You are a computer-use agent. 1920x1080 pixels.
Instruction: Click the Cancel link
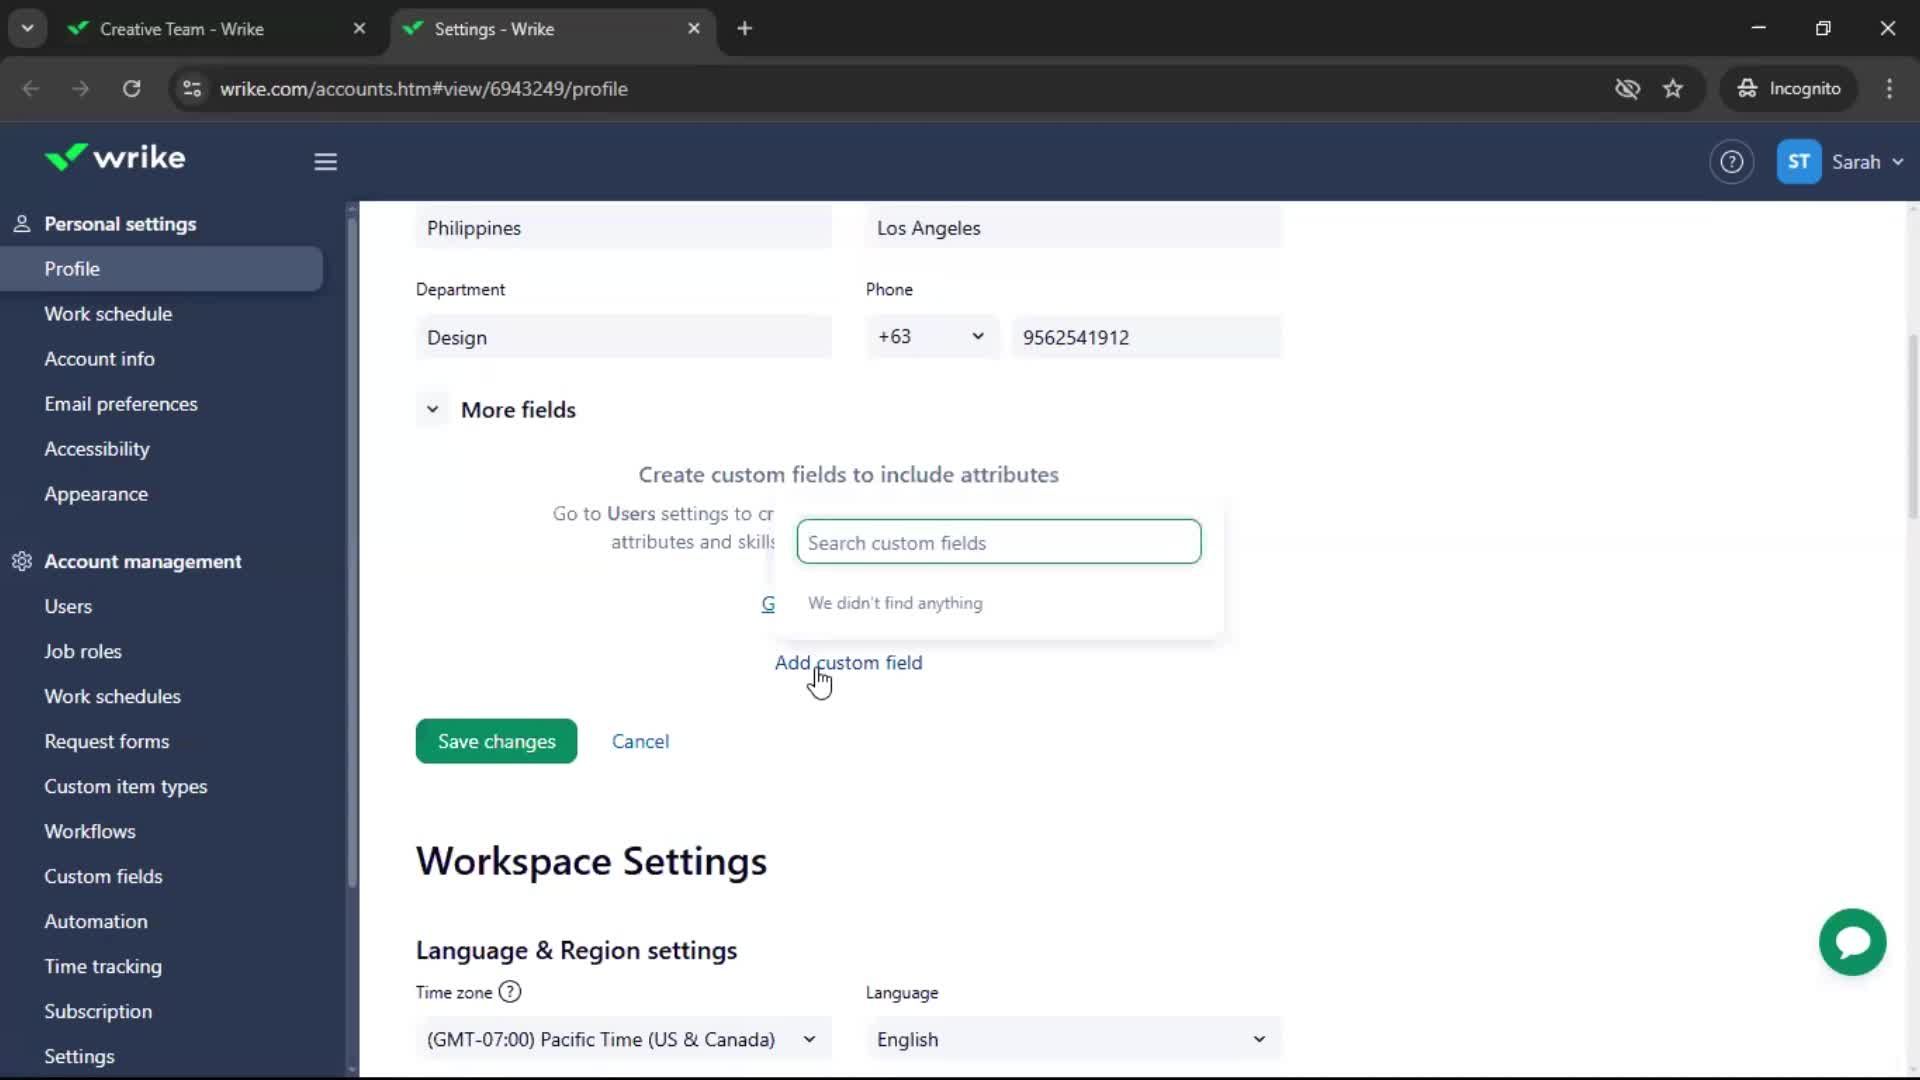[640, 741]
